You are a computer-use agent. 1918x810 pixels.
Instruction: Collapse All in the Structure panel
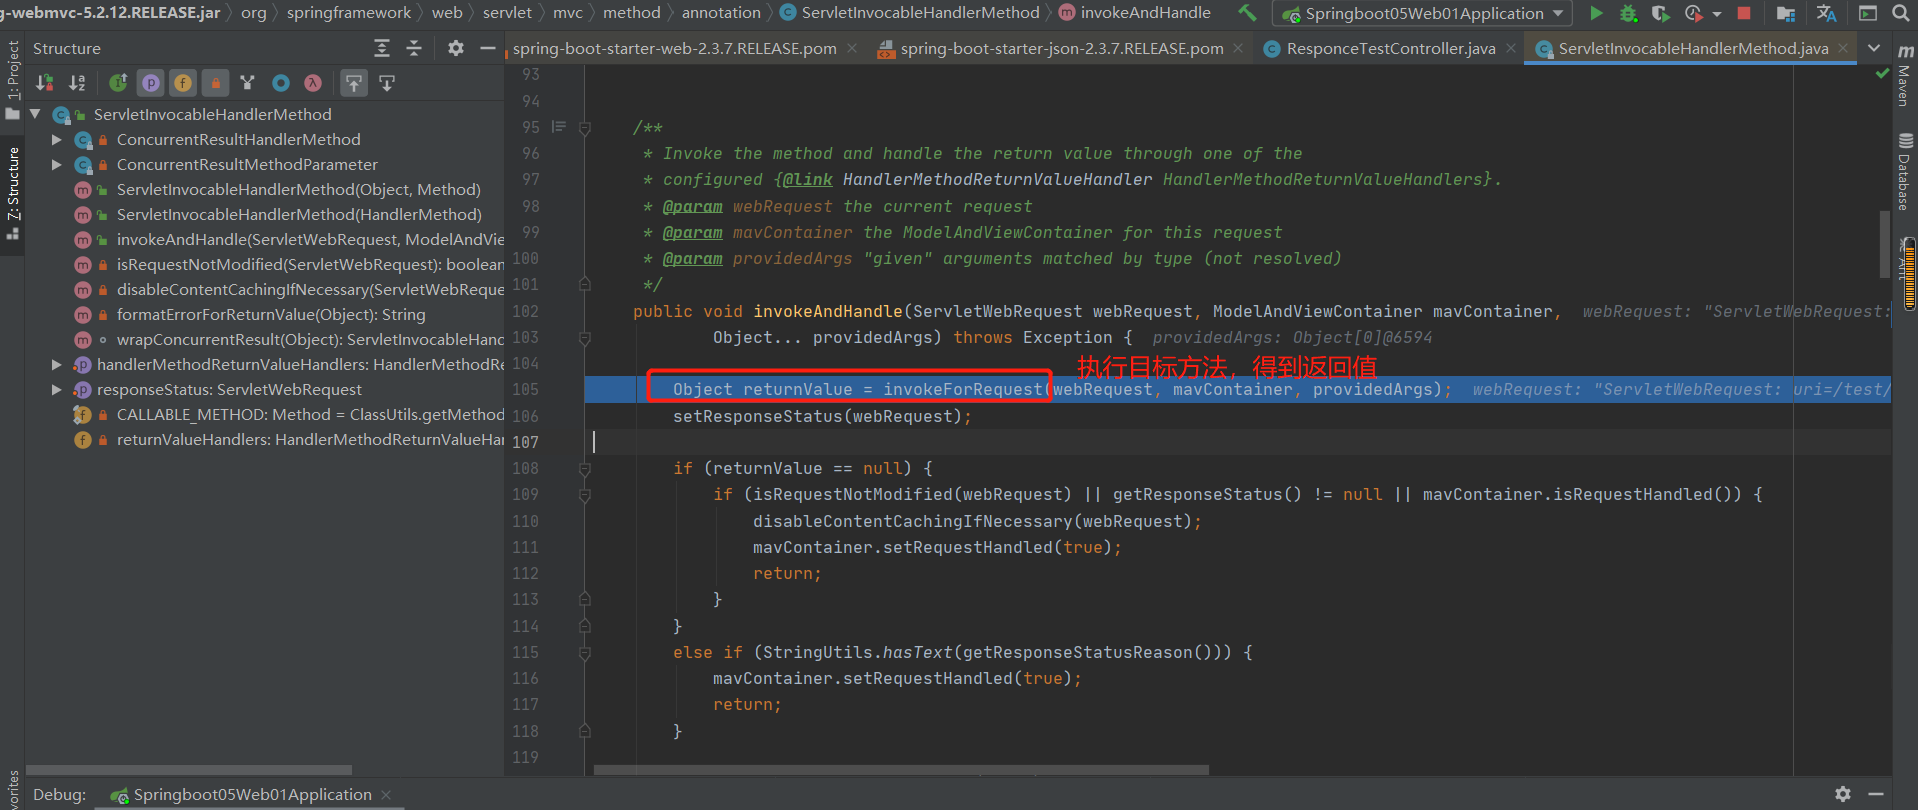[x=414, y=48]
